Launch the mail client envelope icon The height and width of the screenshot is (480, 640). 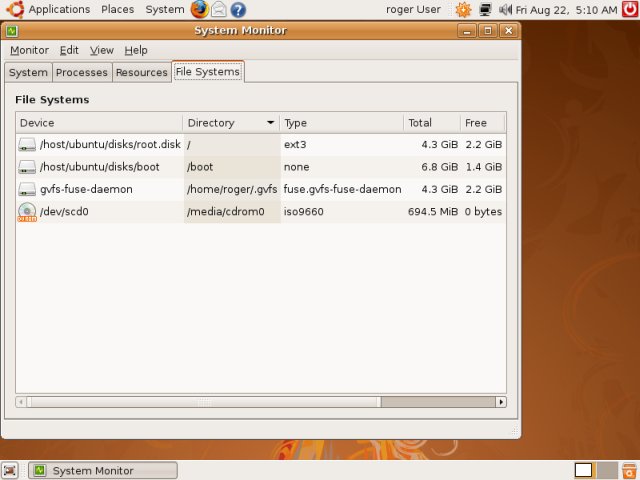click(x=219, y=9)
